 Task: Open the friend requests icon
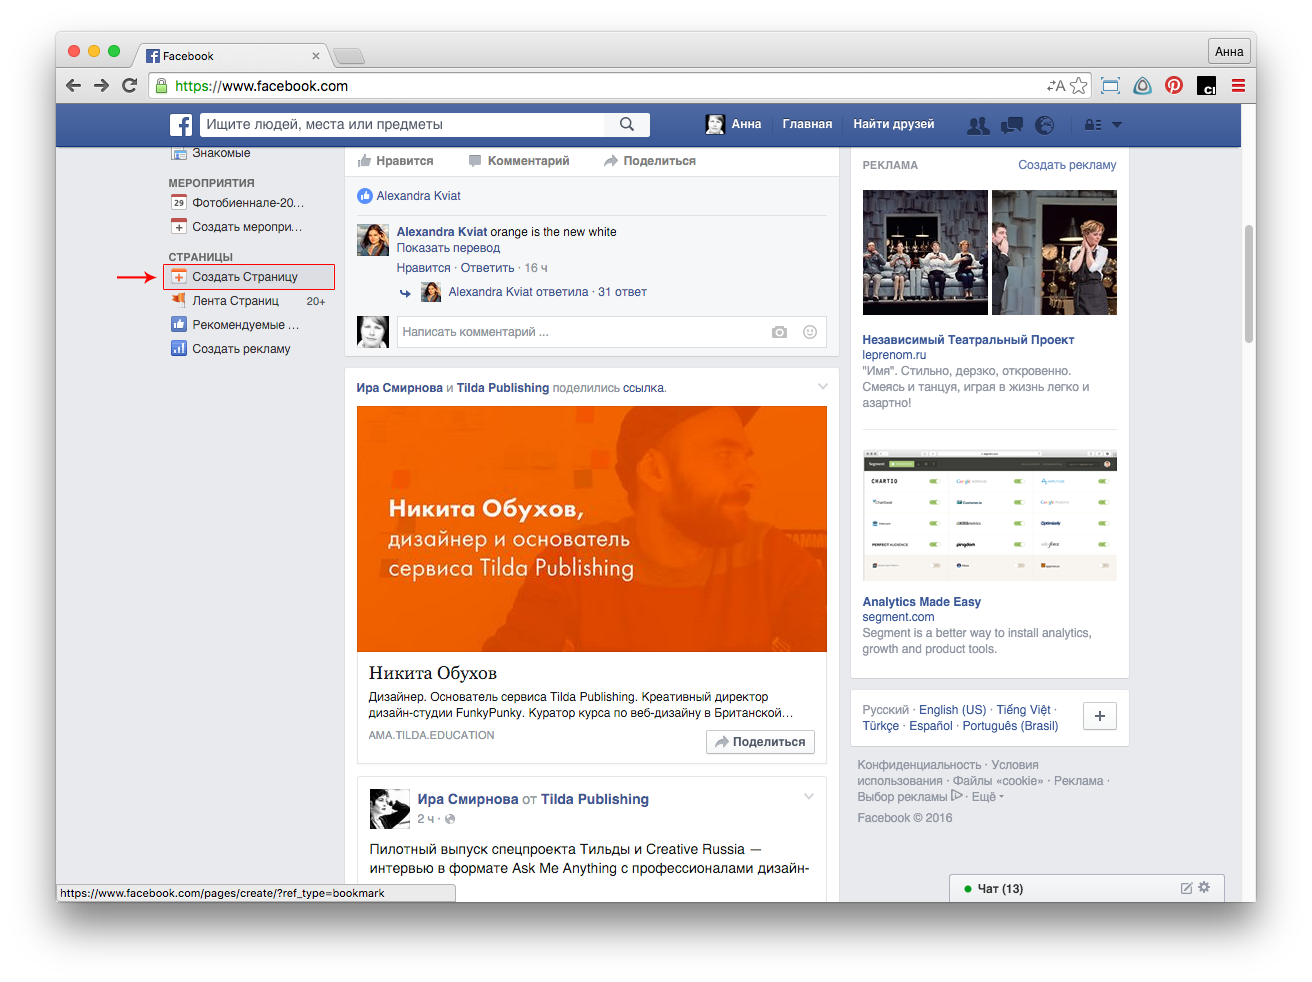point(978,125)
